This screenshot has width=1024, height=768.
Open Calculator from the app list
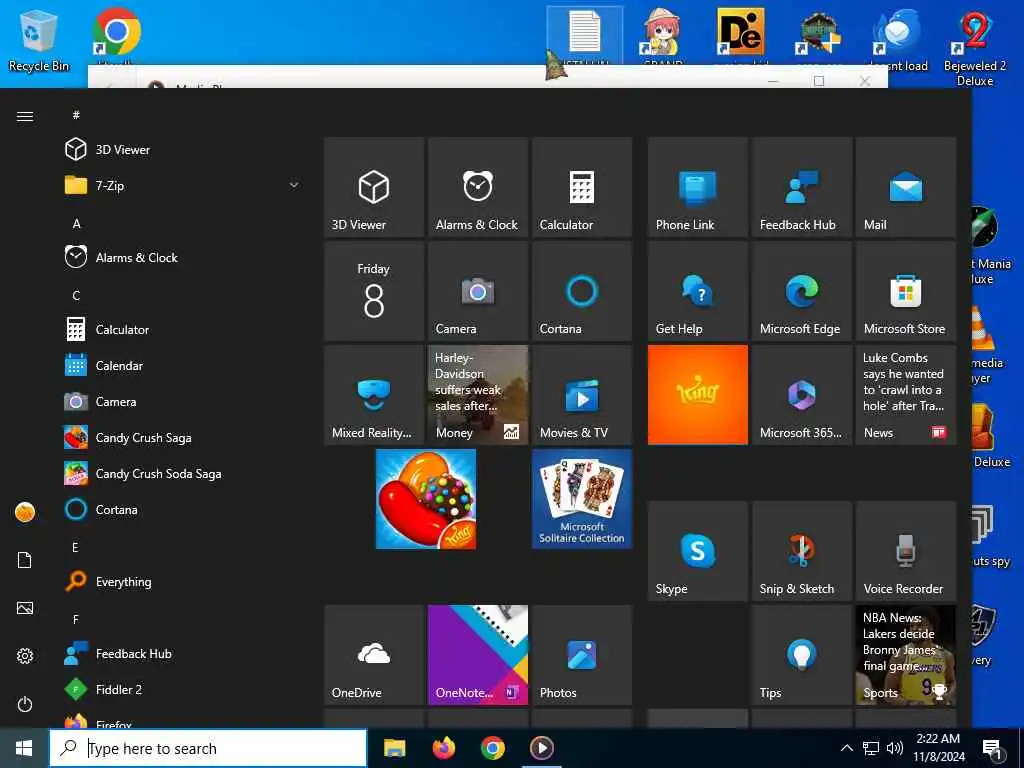183,329
